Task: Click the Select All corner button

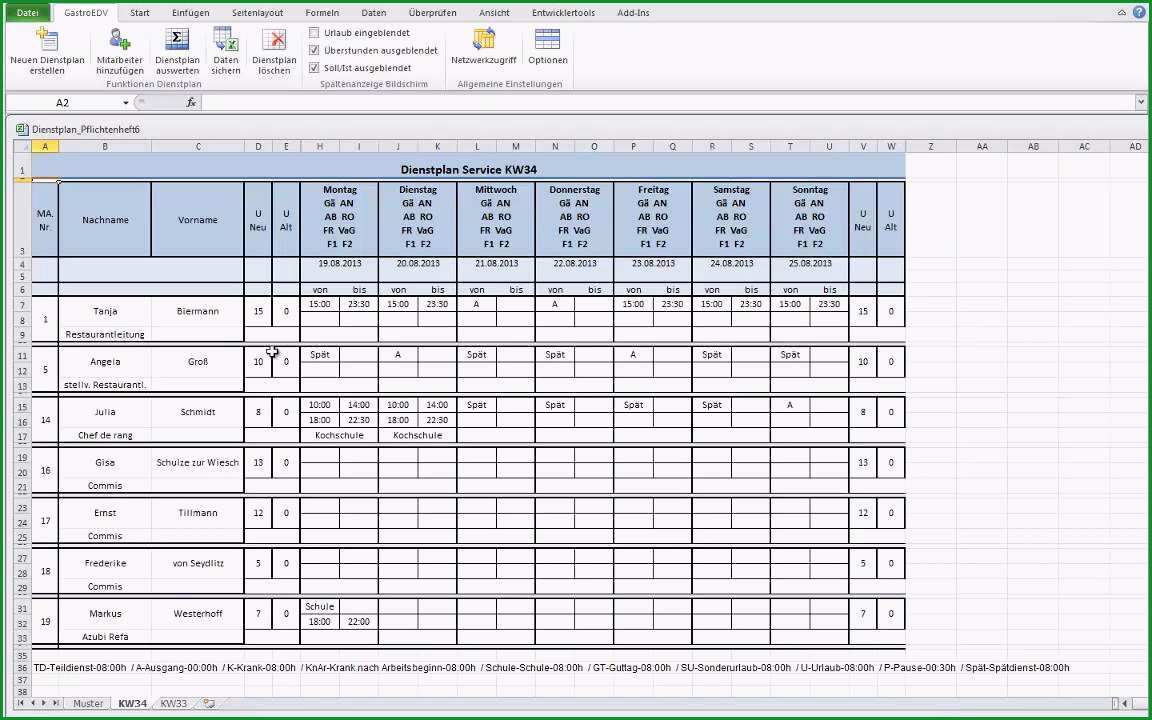Action: [x=22, y=146]
